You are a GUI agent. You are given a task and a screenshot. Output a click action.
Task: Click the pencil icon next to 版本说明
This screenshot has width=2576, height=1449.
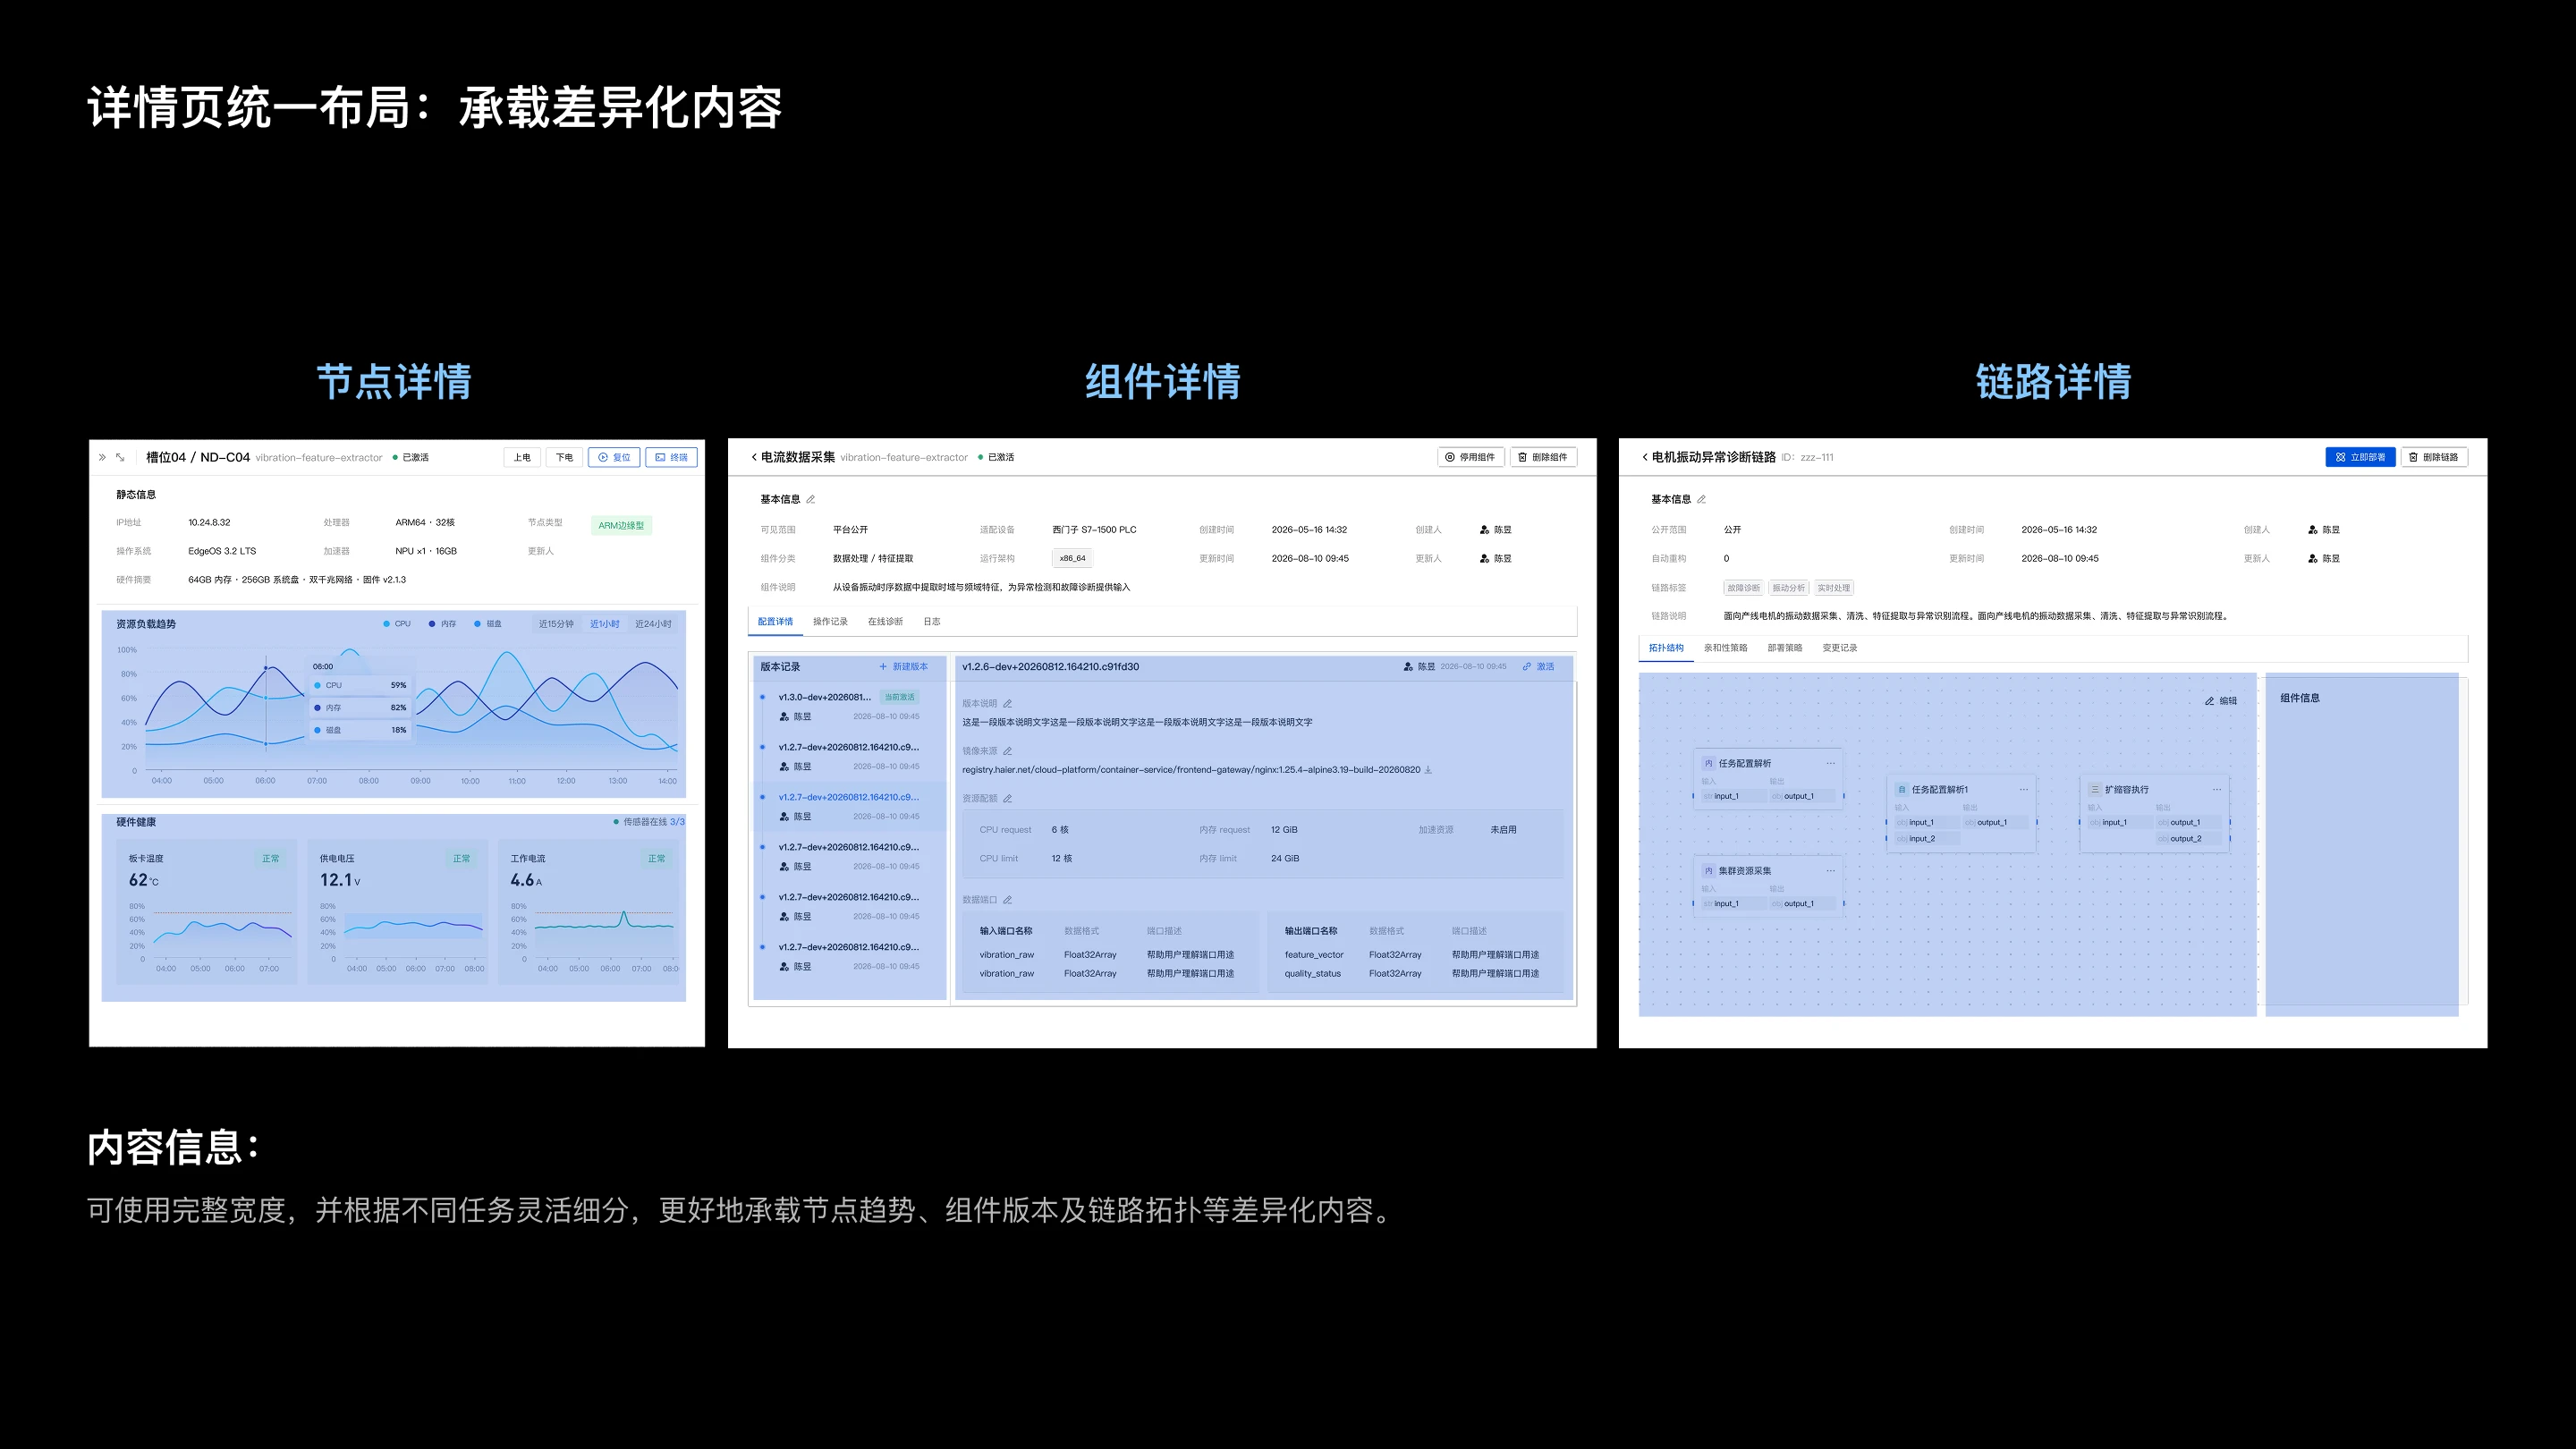click(1007, 703)
